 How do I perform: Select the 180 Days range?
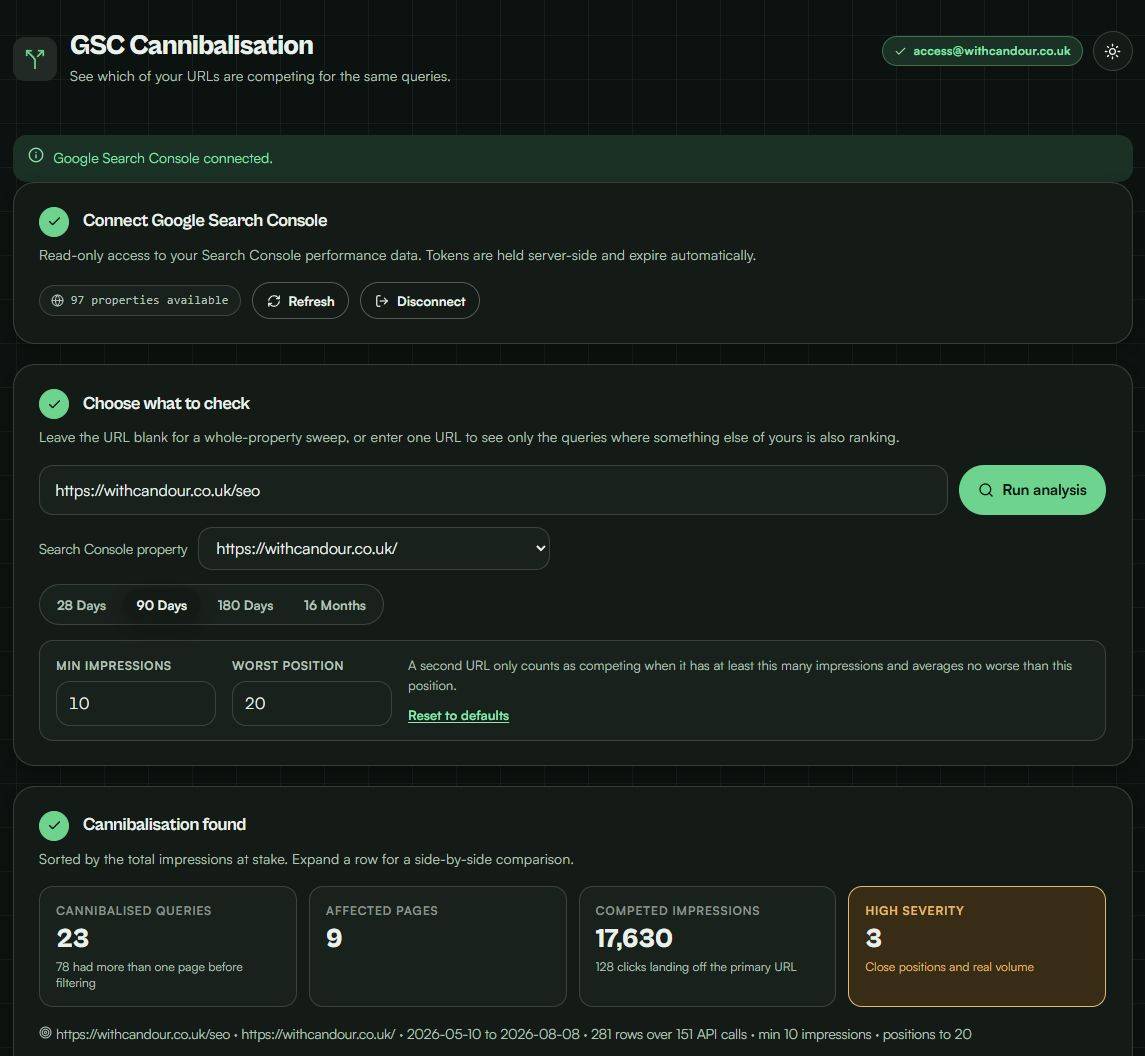[x=245, y=605]
